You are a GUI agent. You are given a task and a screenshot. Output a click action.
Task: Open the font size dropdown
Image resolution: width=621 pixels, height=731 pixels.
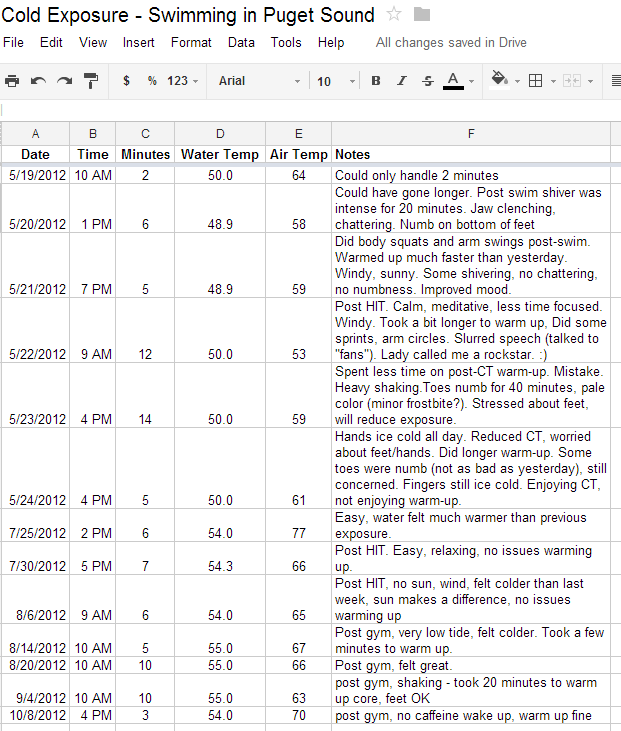335,81
